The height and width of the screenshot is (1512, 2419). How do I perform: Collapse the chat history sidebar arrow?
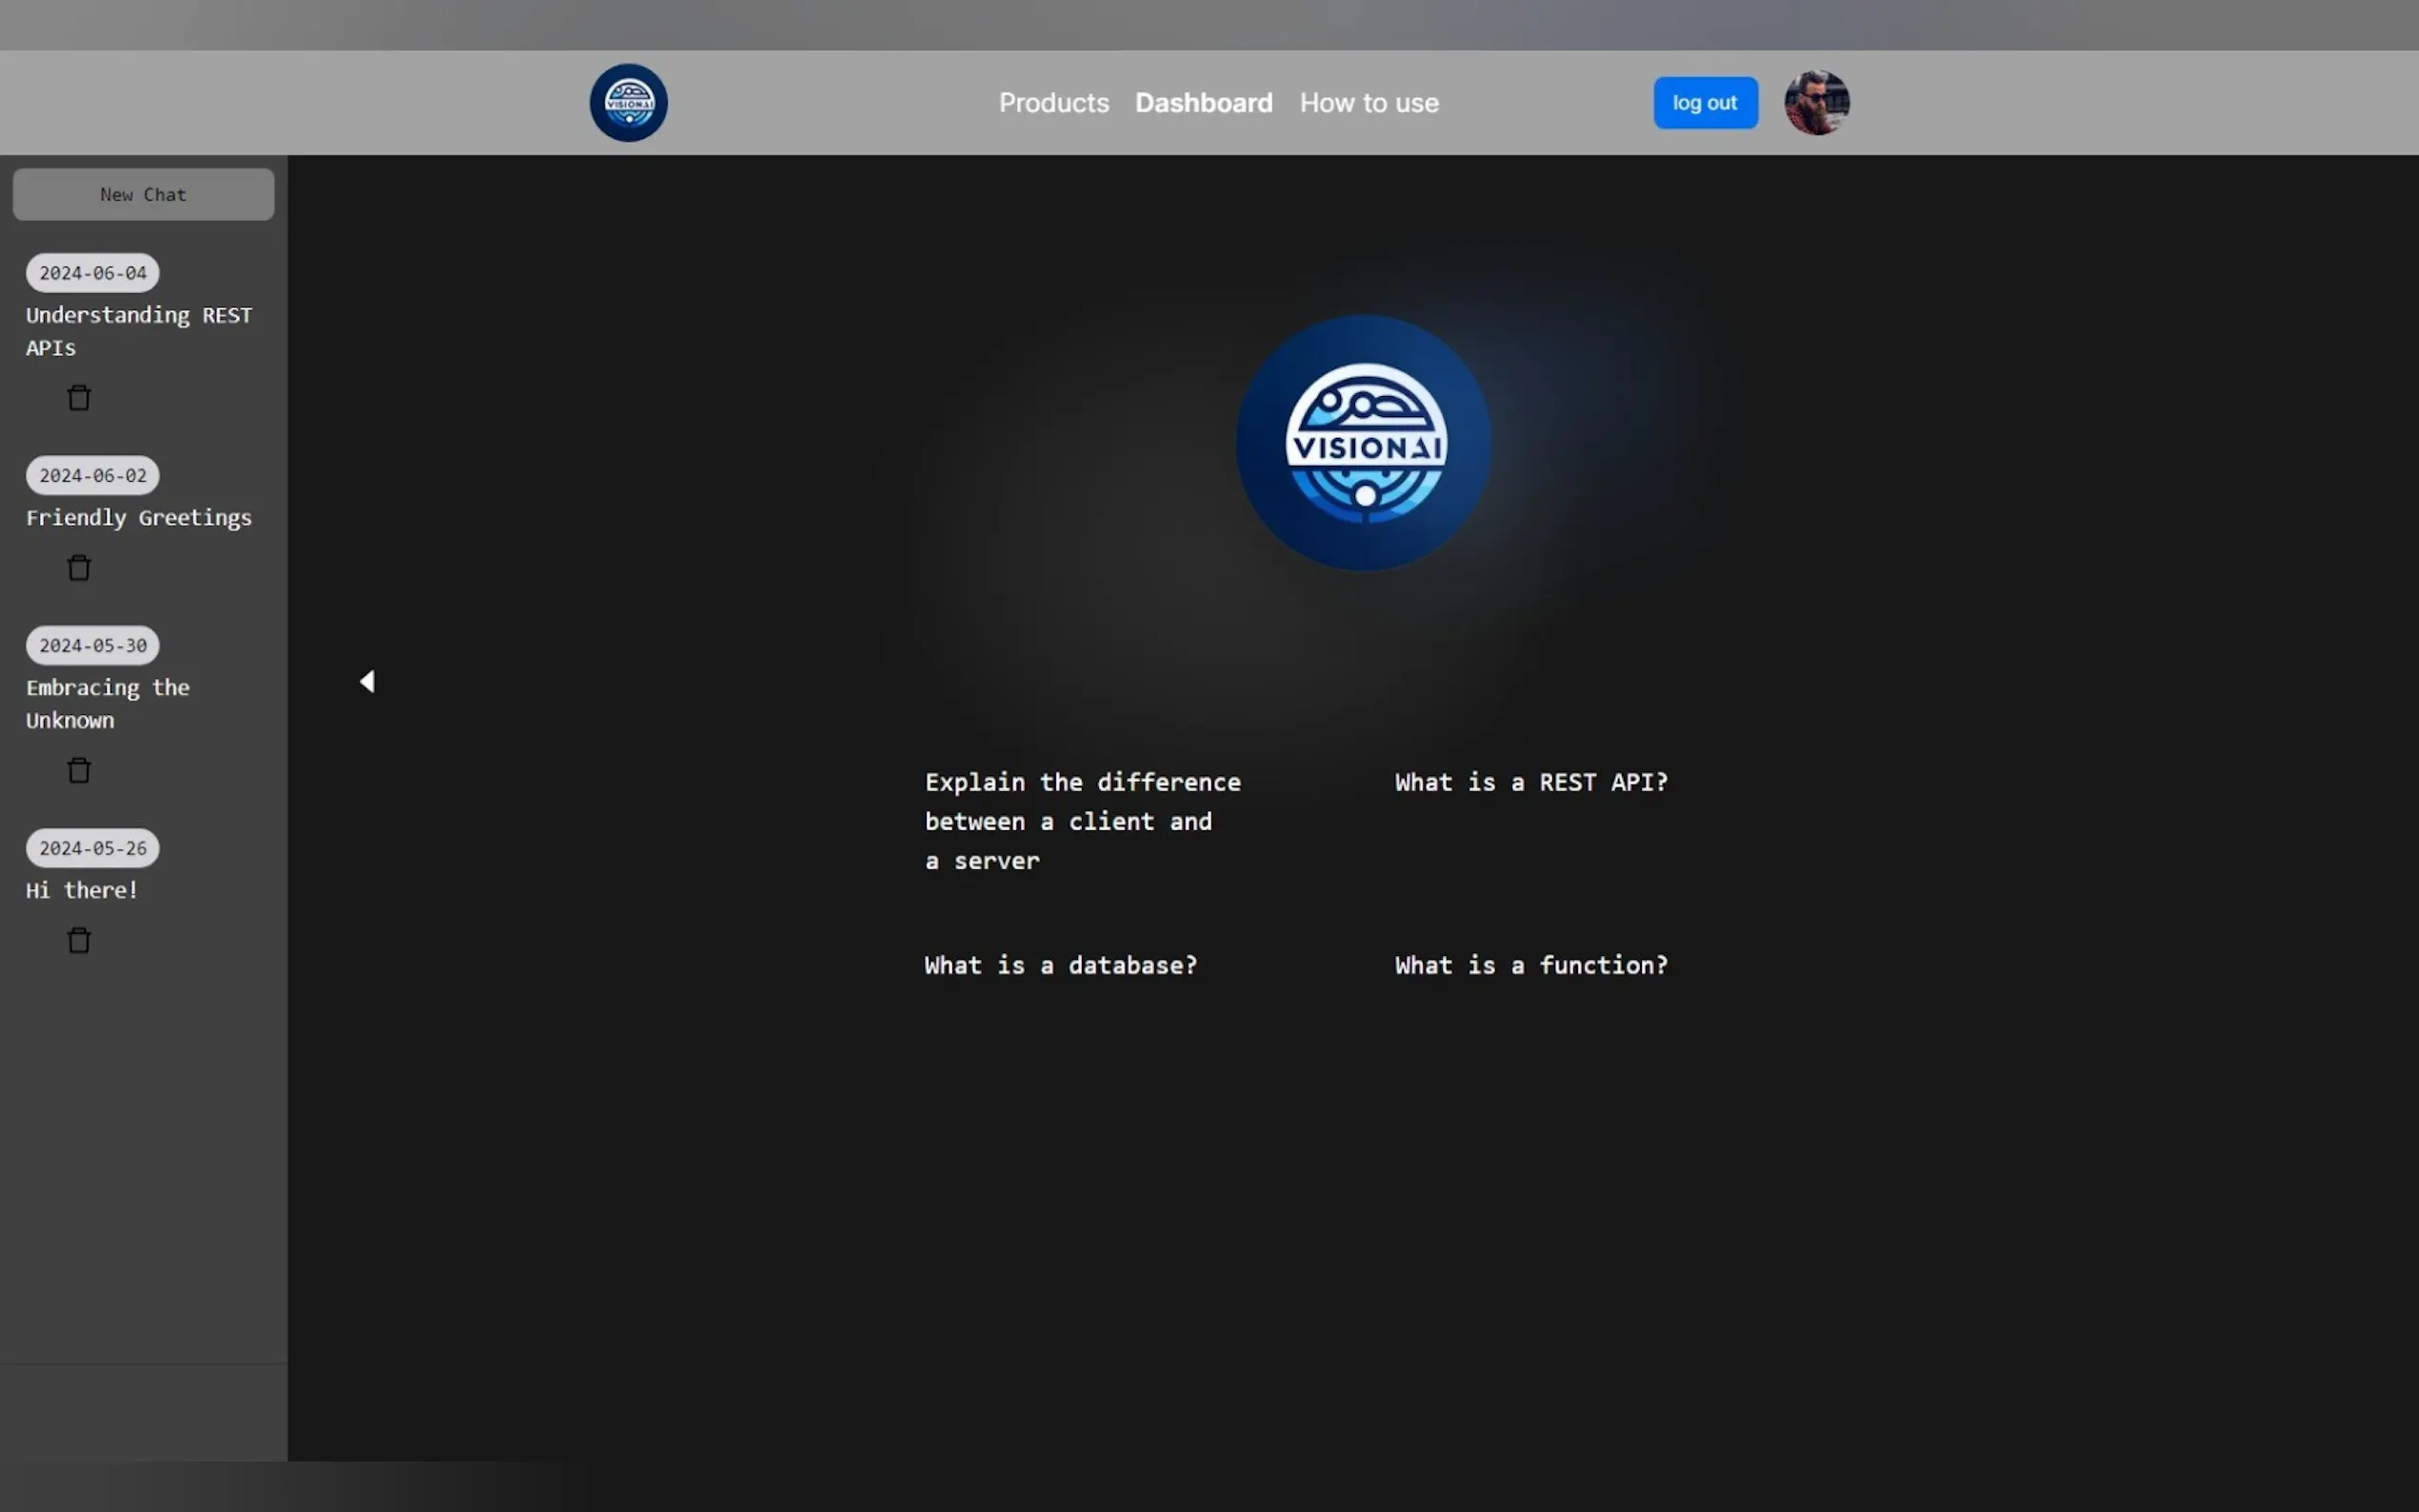click(x=367, y=681)
